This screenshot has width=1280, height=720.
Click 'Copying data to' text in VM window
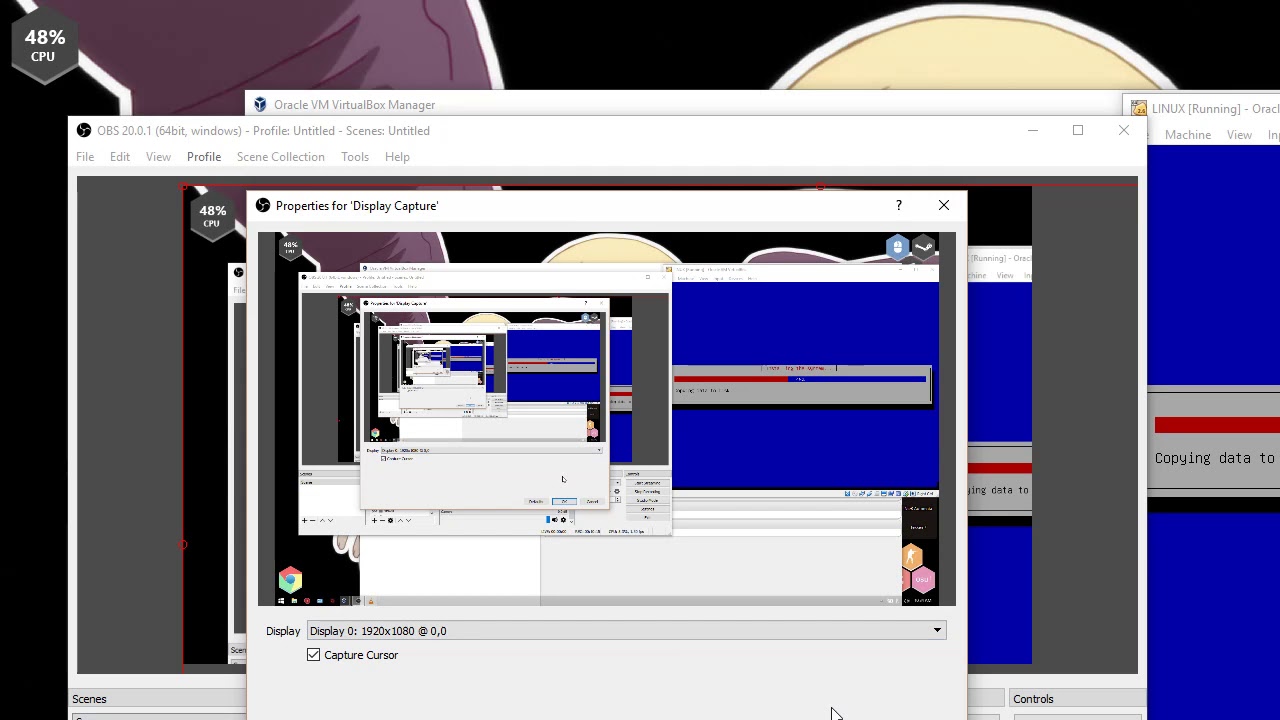click(x=1214, y=458)
